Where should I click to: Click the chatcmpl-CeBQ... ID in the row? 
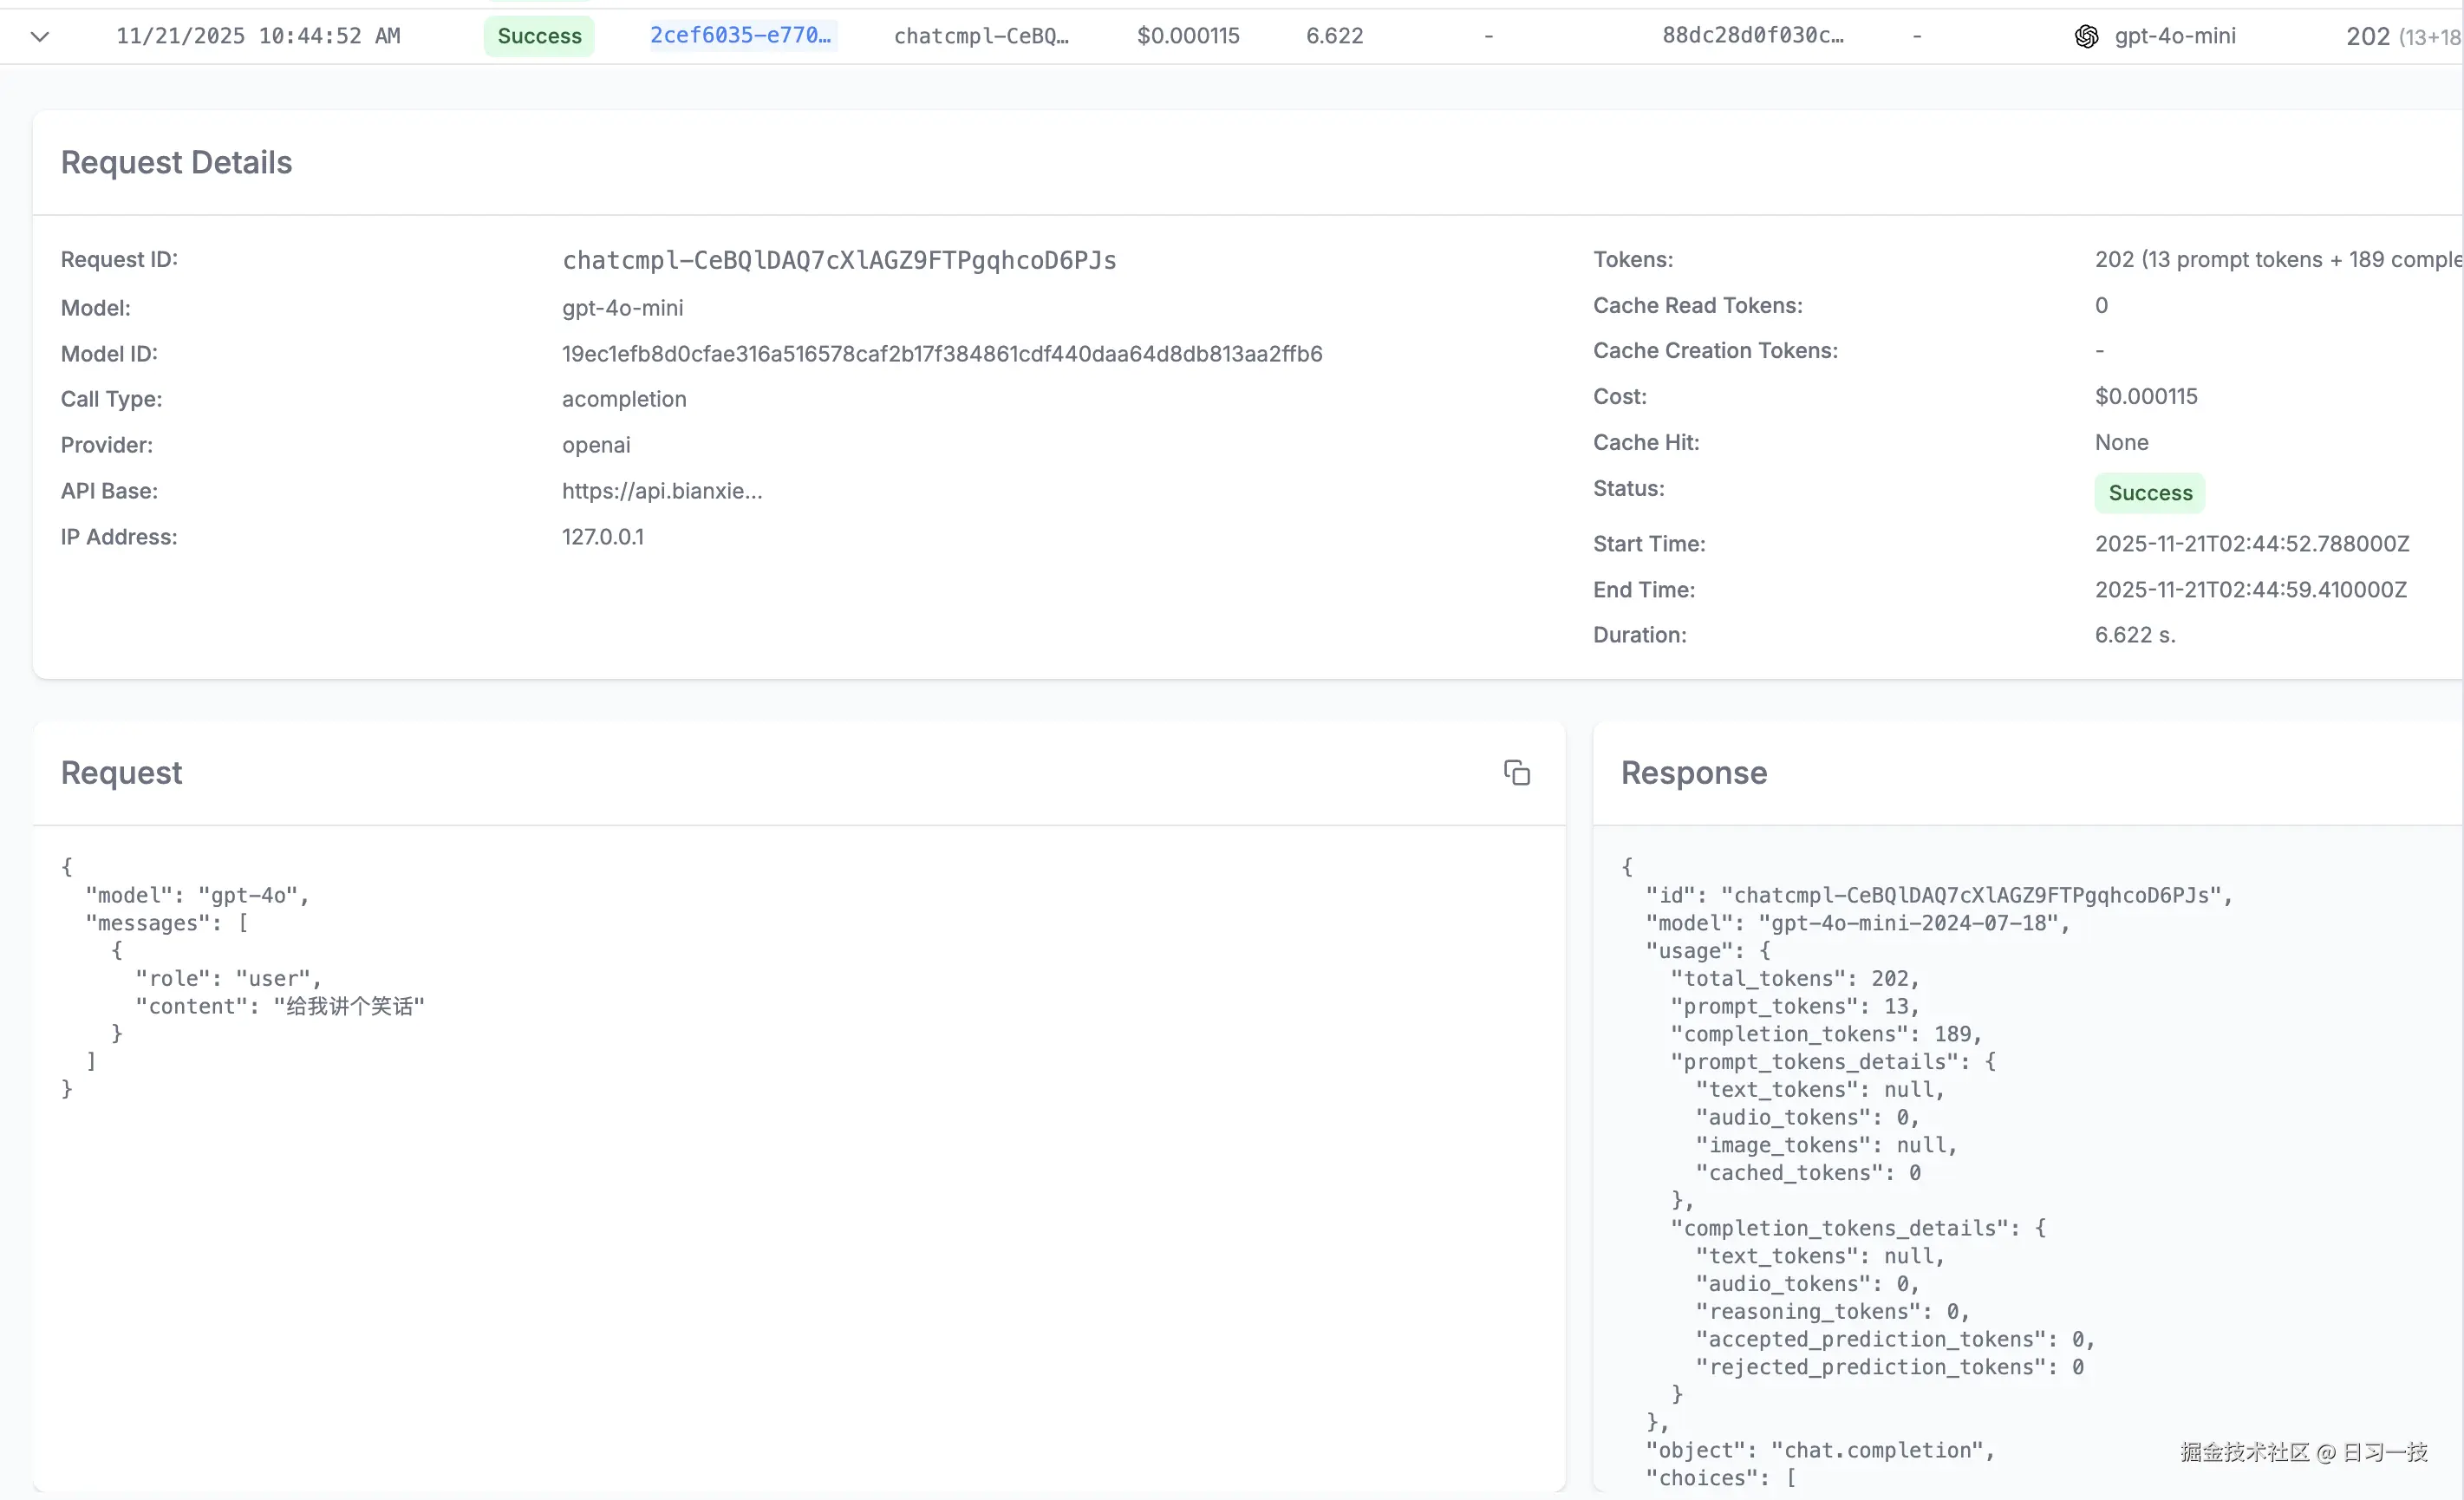point(981,36)
